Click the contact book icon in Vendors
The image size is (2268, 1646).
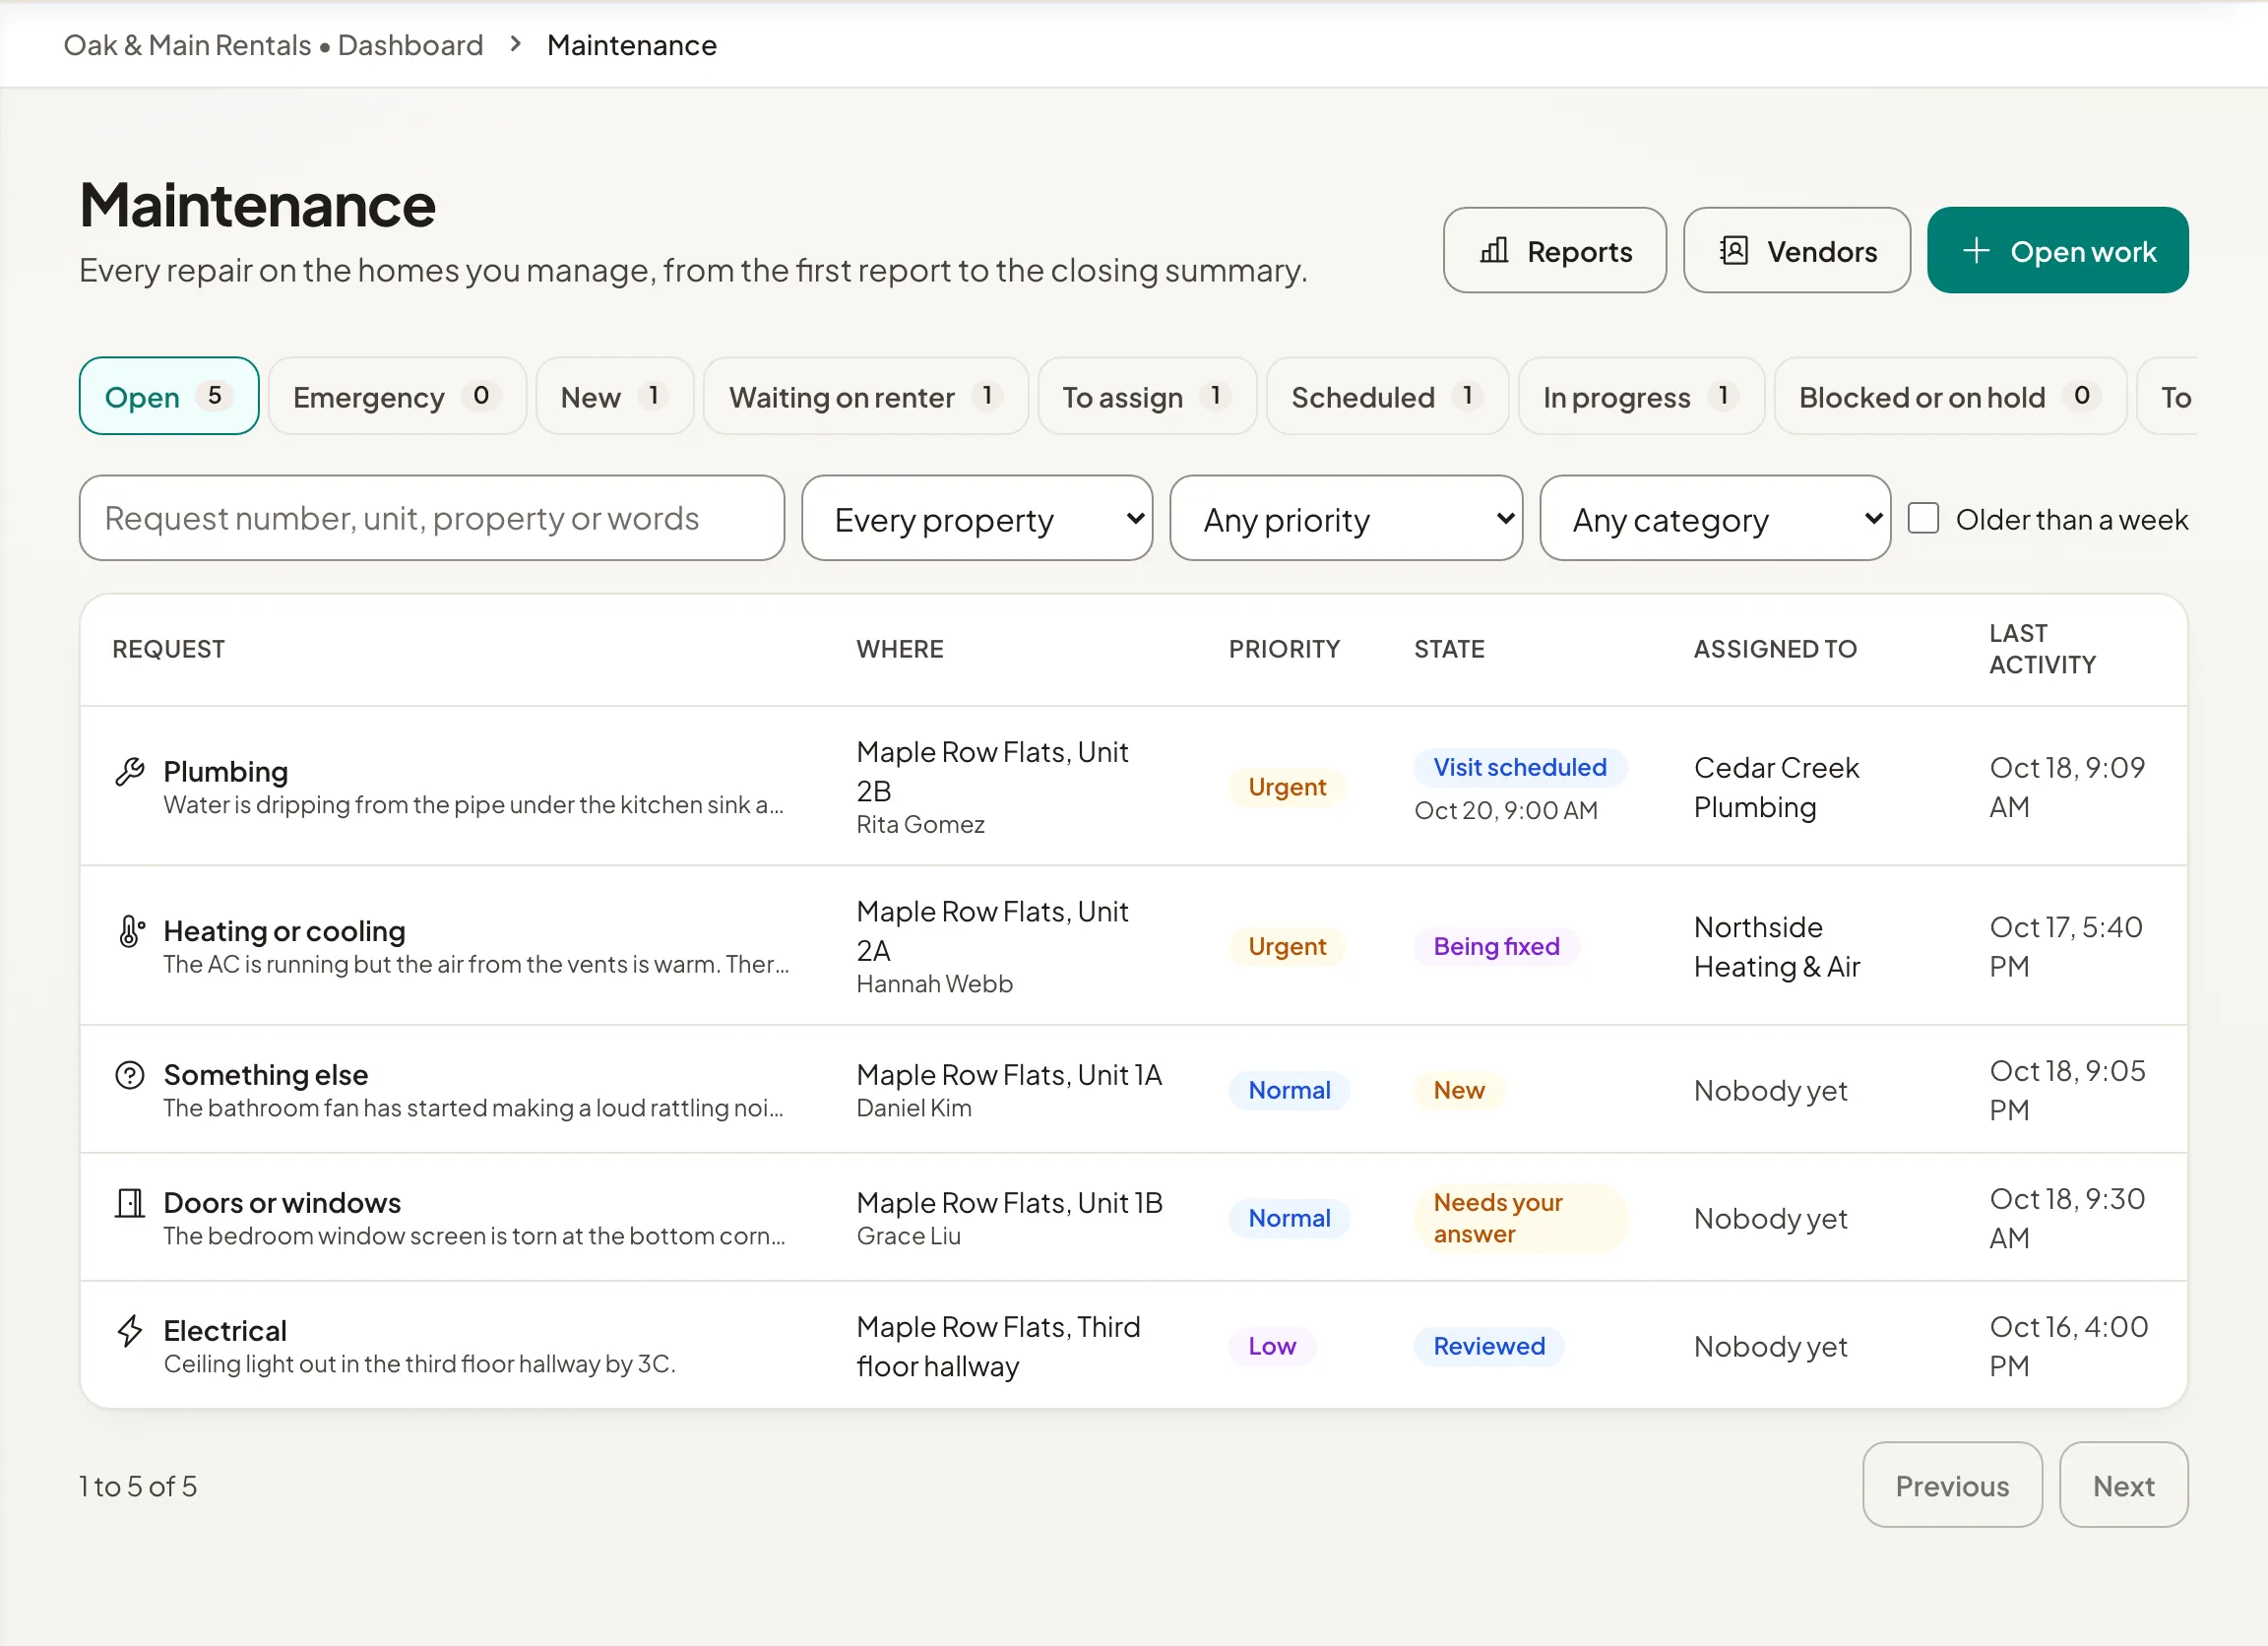click(x=1734, y=251)
